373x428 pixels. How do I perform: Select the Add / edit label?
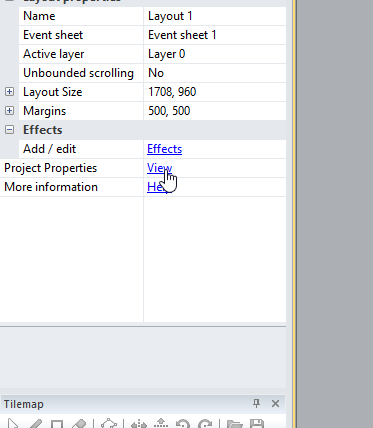(49, 149)
